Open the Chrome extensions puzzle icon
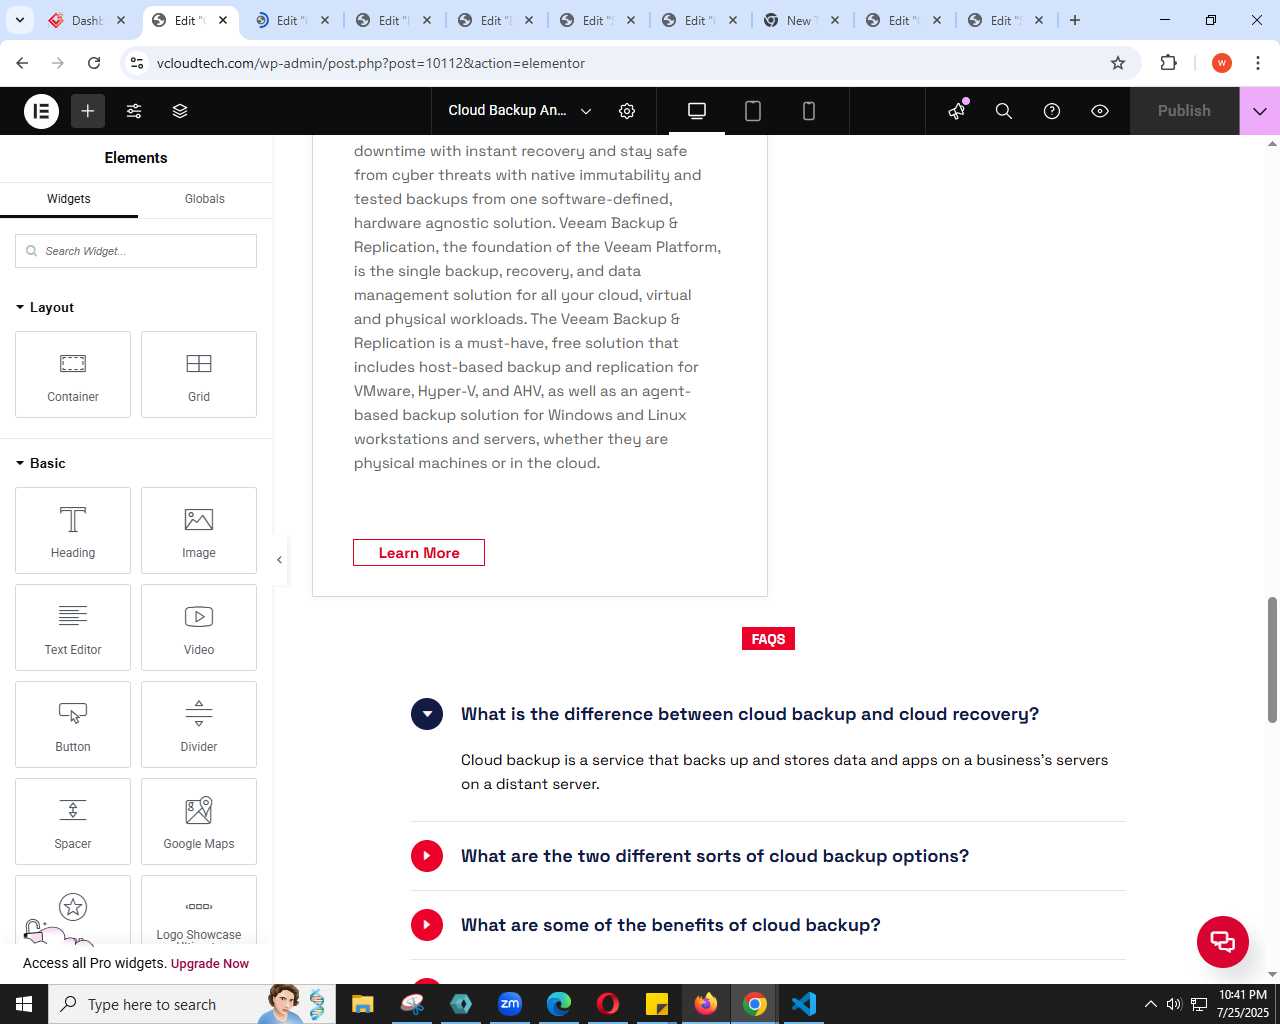The width and height of the screenshot is (1280, 1024). (x=1169, y=63)
